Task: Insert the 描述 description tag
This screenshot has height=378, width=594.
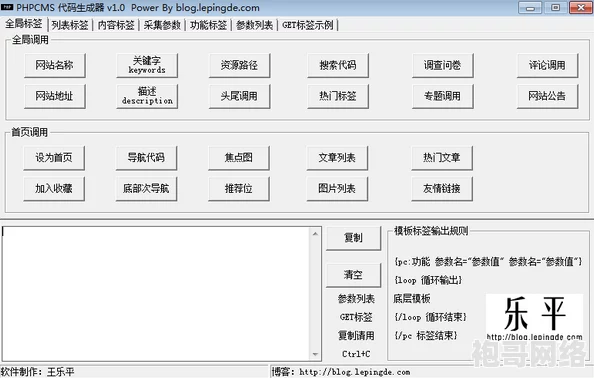Action: [x=147, y=96]
